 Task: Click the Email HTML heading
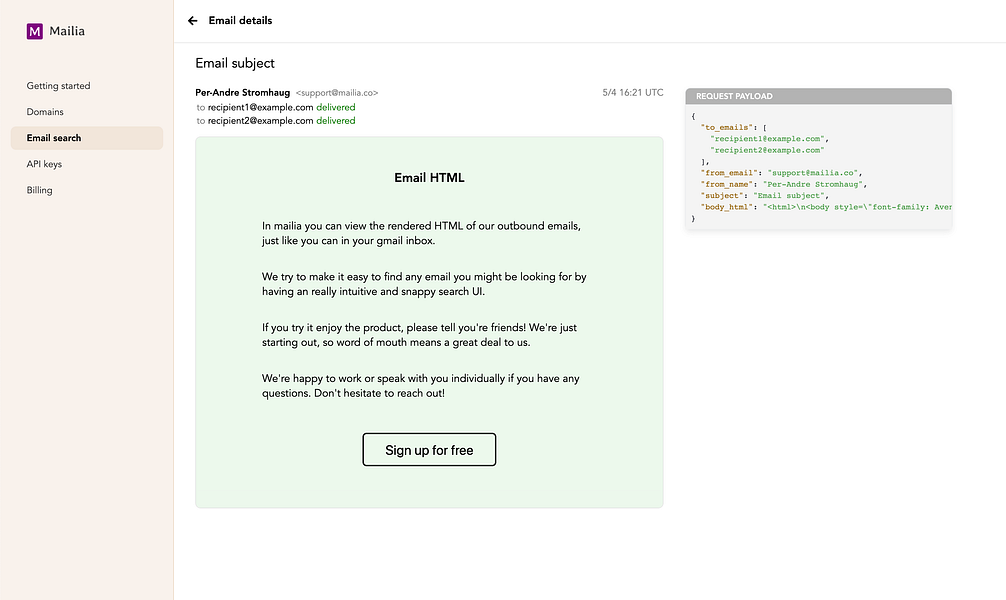[x=429, y=178]
